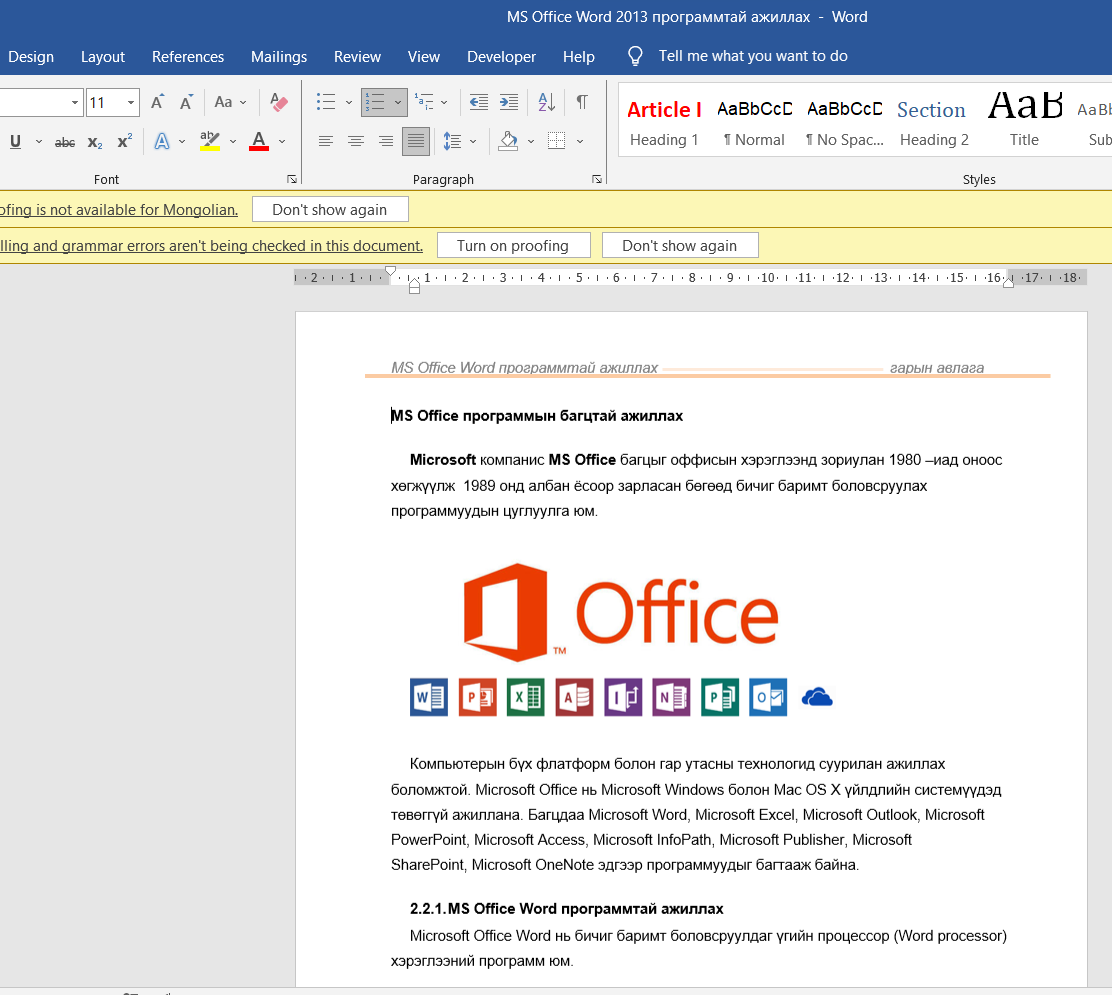Open the font name dropdown list

74,103
